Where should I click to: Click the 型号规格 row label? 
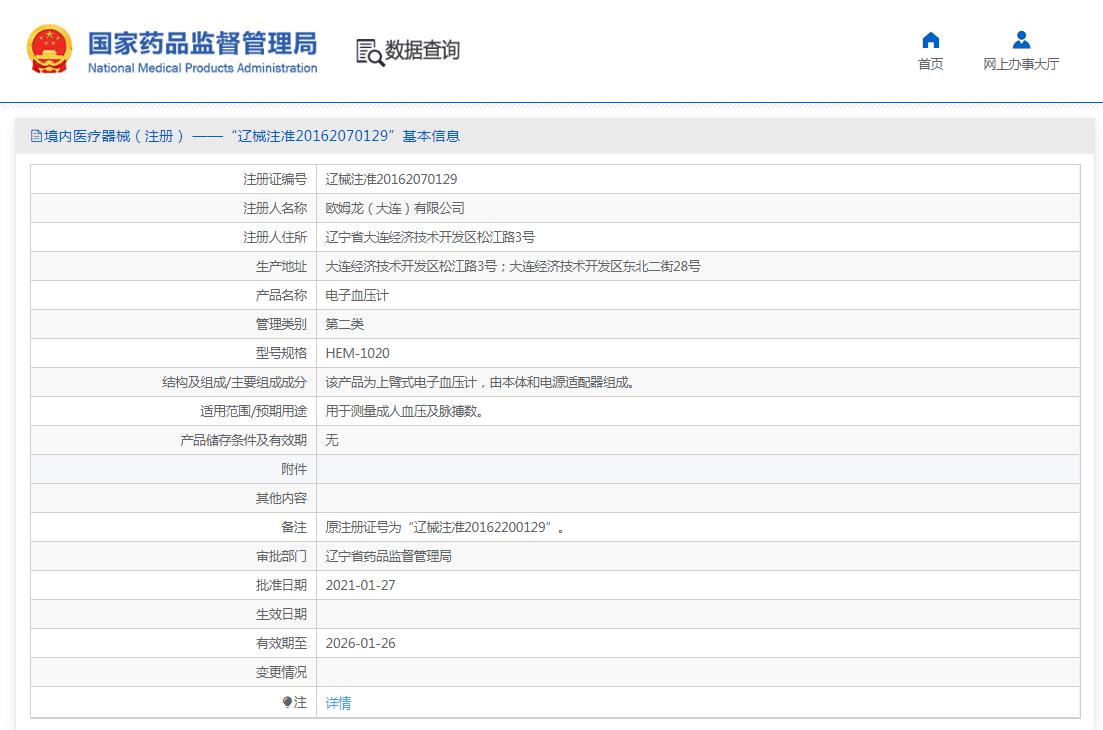point(281,353)
